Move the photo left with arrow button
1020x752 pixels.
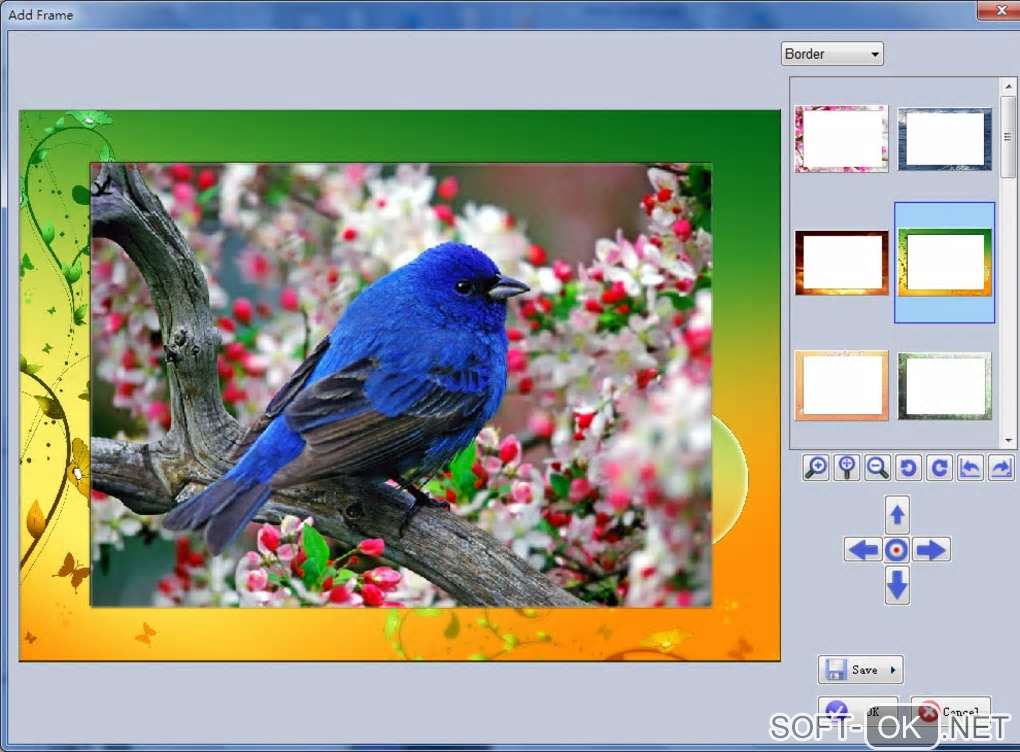863,550
